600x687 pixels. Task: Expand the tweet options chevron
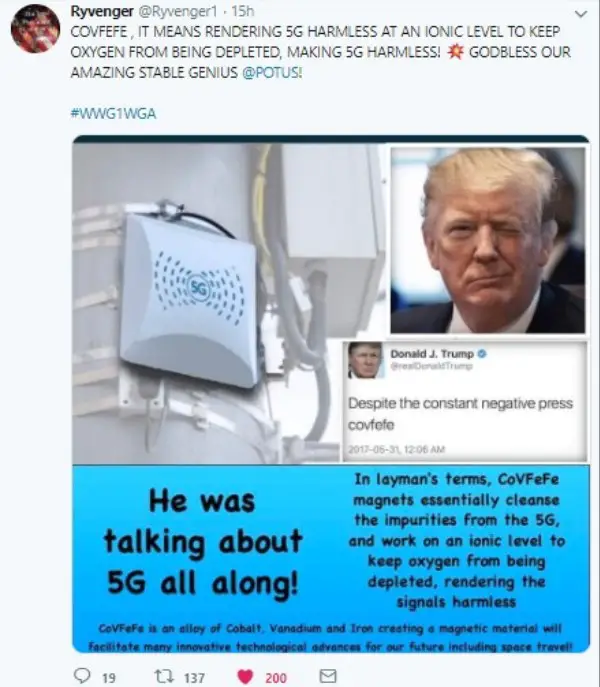tap(581, 14)
